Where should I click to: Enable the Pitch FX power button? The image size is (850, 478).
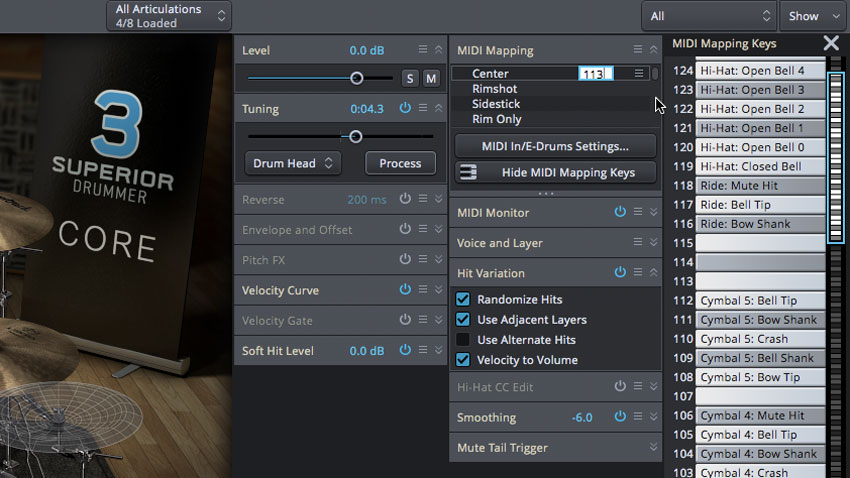405,260
